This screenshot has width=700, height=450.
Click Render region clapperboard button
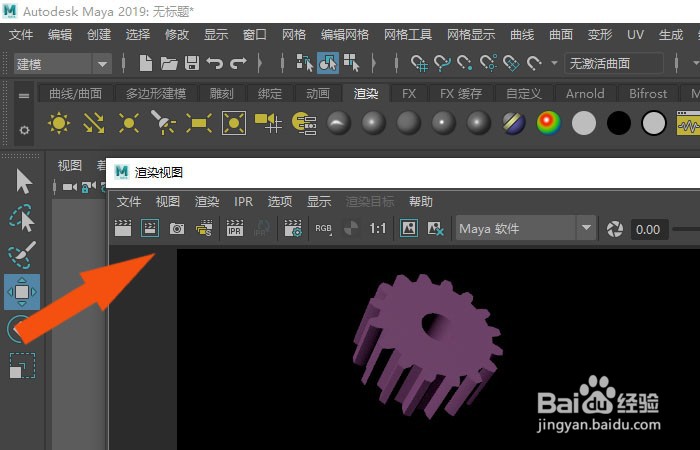click(x=150, y=228)
